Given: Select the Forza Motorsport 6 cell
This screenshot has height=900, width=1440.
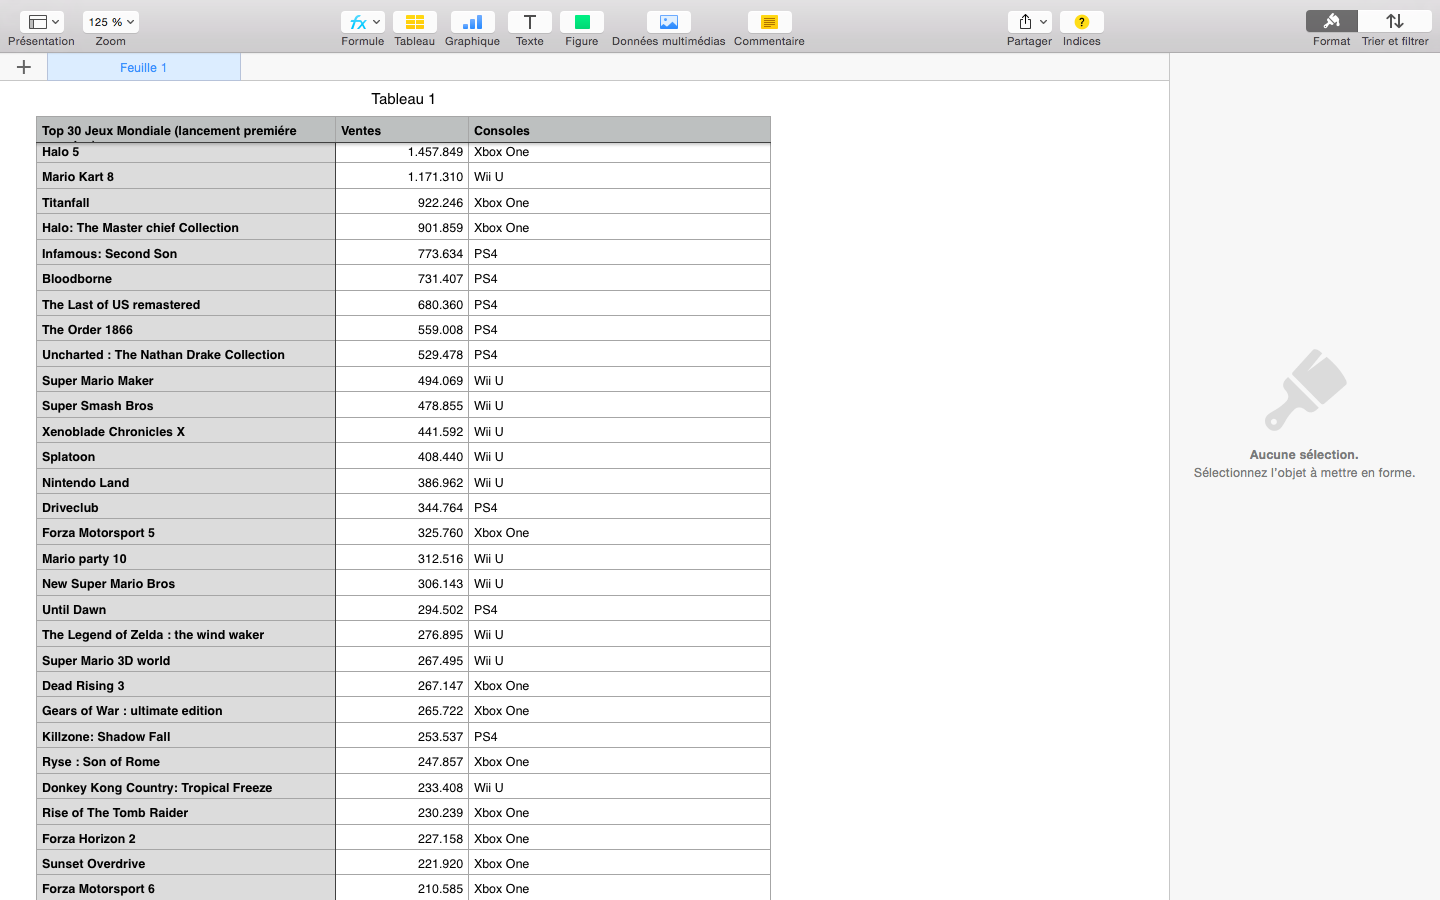Looking at the screenshot, I should click(x=186, y=888).
